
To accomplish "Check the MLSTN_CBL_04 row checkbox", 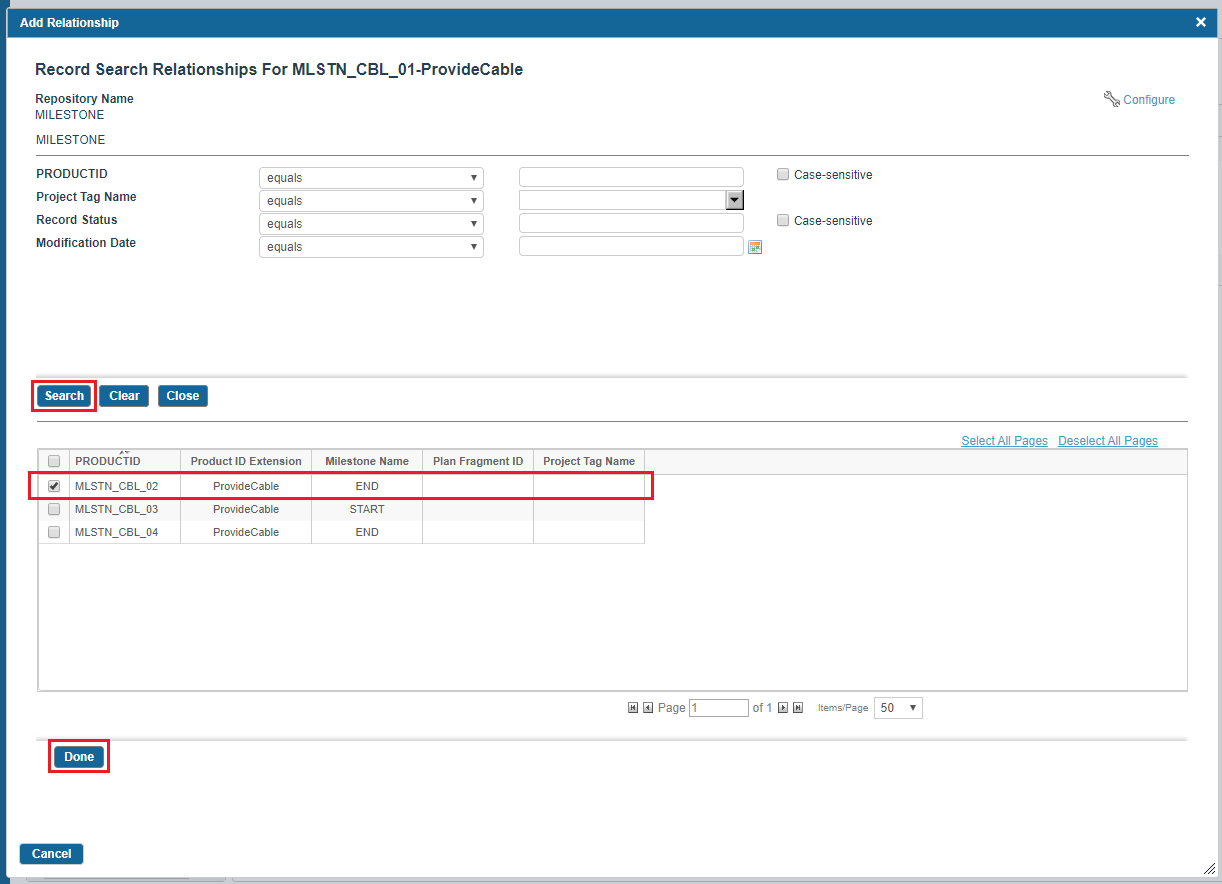I will 54,532.
